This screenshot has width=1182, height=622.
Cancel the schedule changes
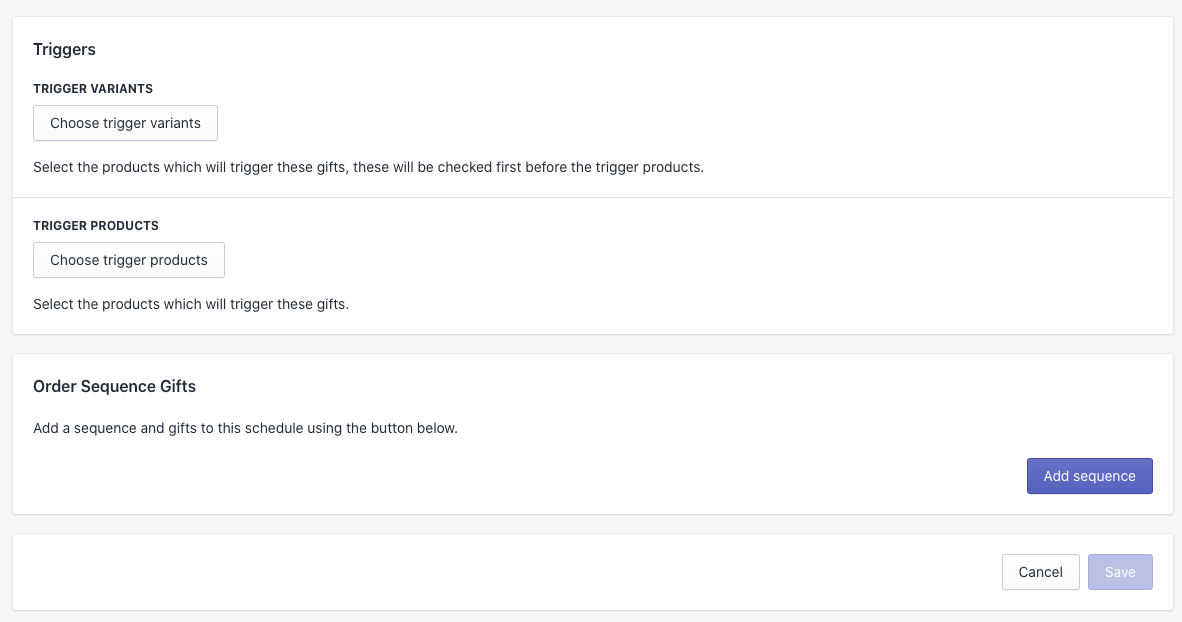[x=1040, y=572]
